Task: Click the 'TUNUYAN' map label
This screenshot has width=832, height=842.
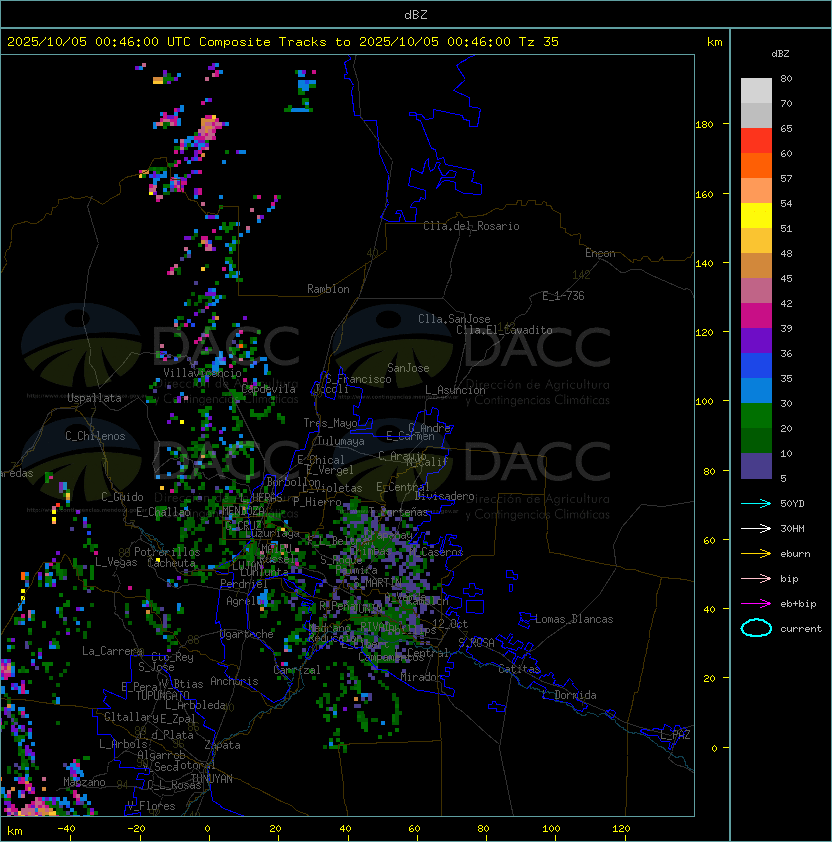Action: pos(212,779)
